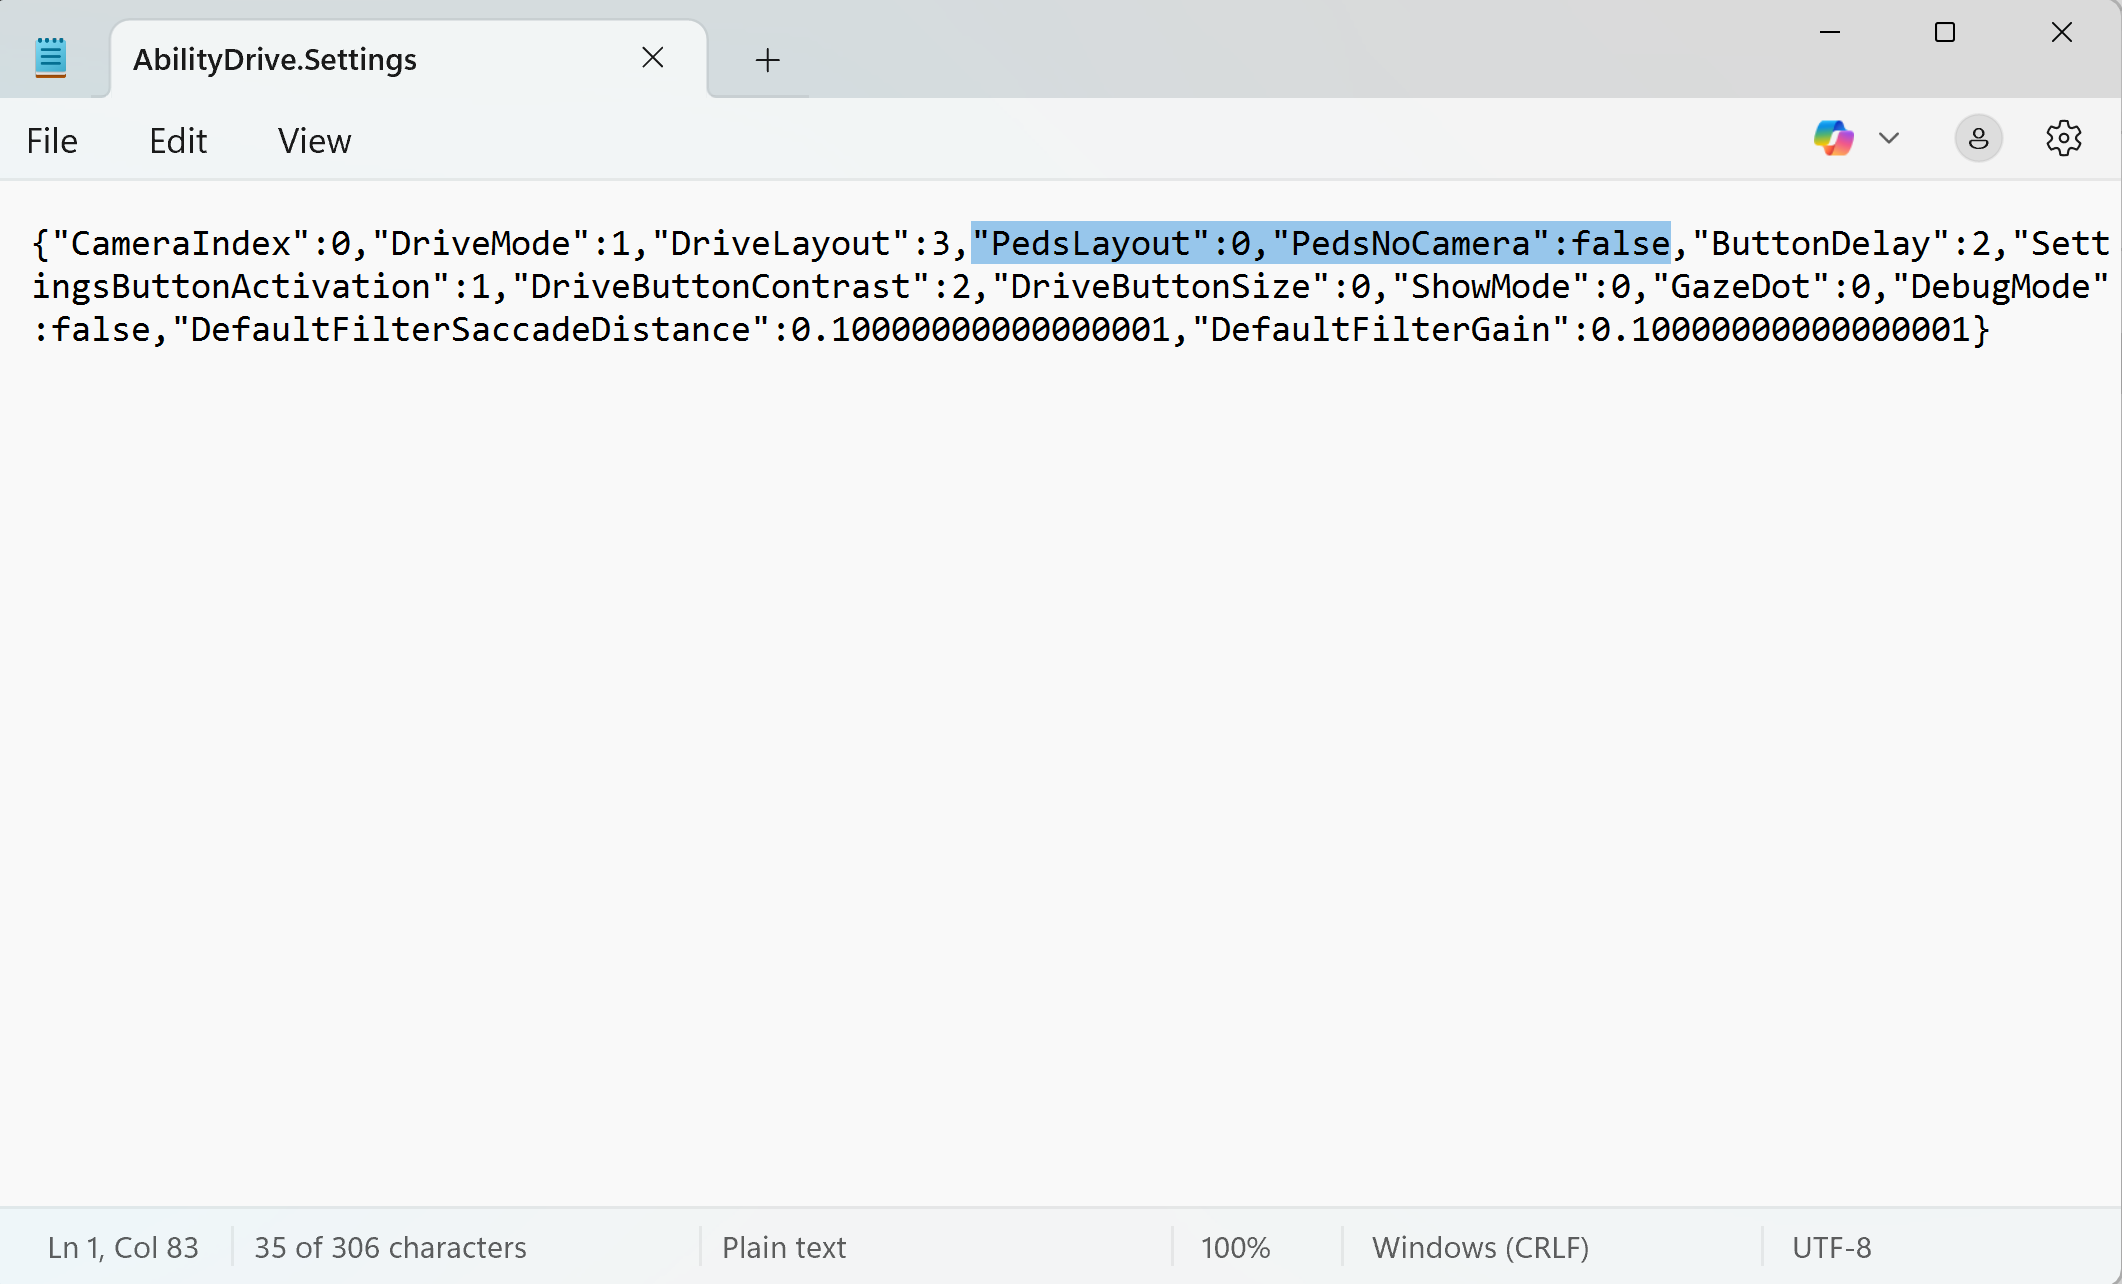
Task: Minimize the Notepad window
Action: tap(1830, 33)
